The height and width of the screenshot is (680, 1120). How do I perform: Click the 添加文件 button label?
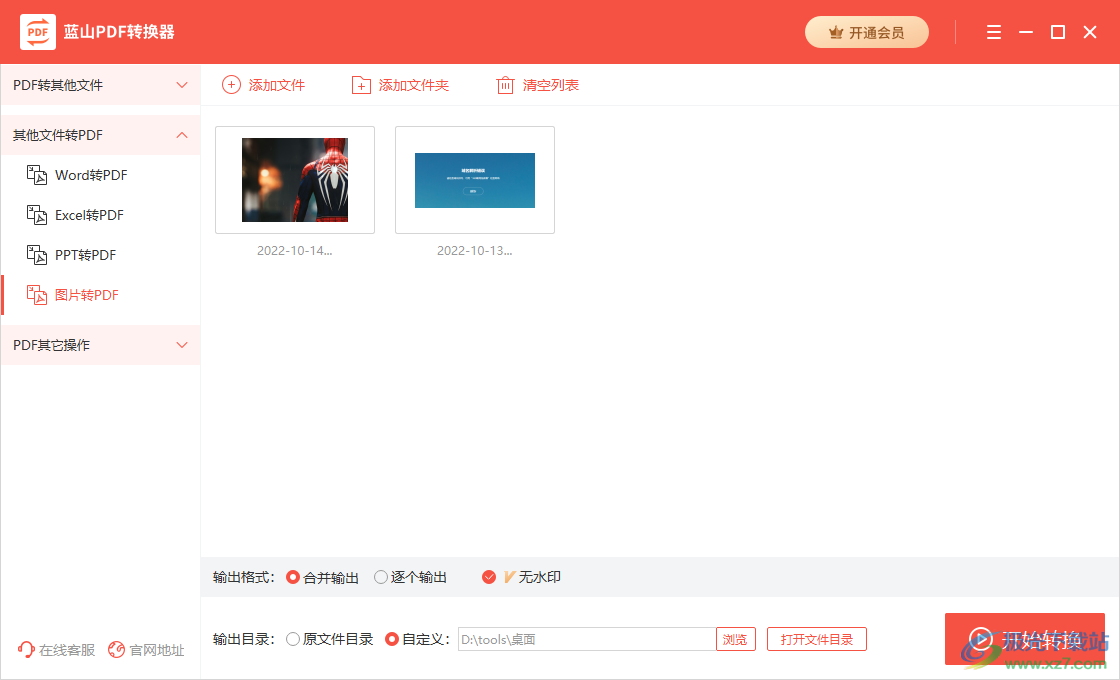[276, 85]
